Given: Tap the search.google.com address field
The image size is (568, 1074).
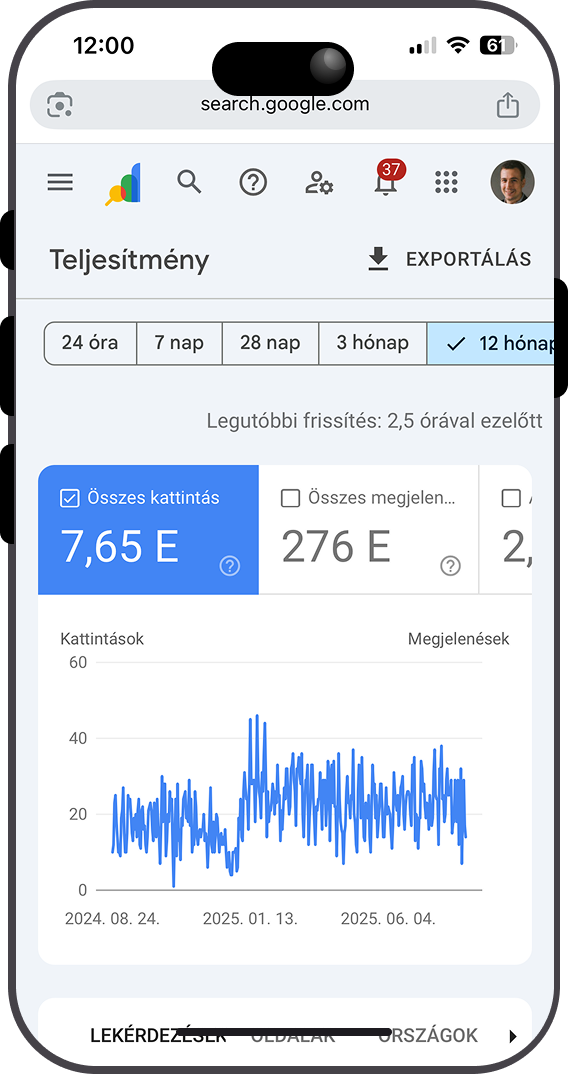Looking at the screenshot, I should [x=285, y=105].
